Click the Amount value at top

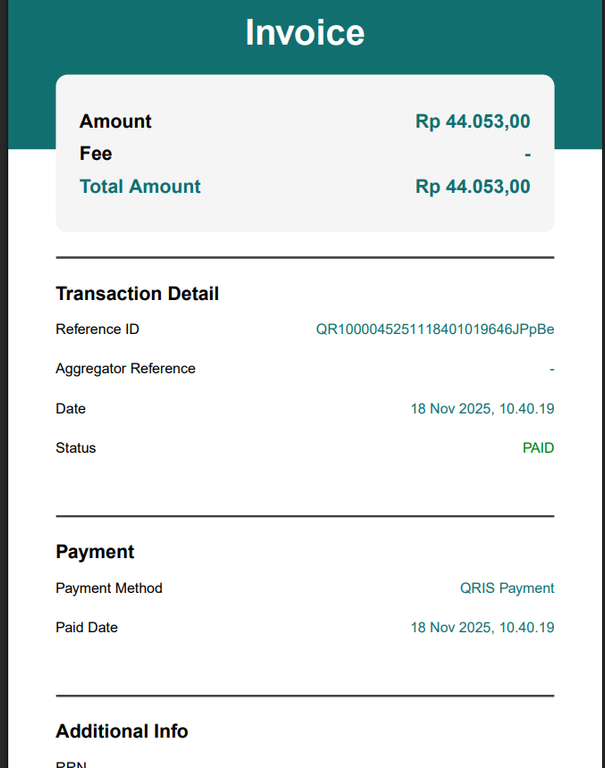(473, 121)
